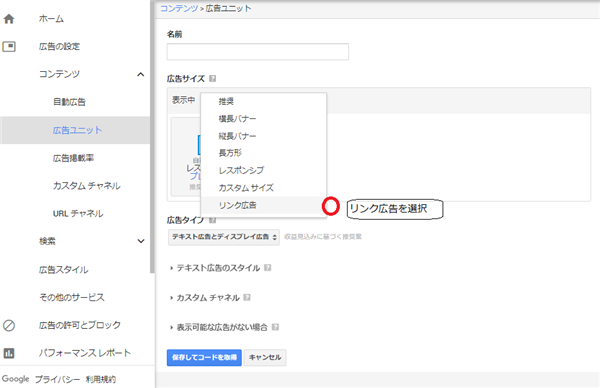Open その他のサービス in the sidebar

[x=72, y=297]
